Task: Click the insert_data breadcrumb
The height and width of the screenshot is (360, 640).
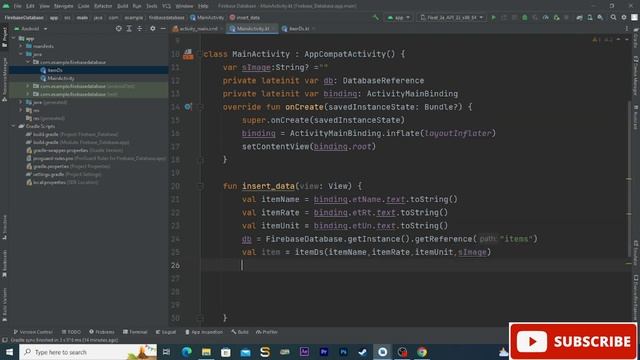Action: coord(245,18)
